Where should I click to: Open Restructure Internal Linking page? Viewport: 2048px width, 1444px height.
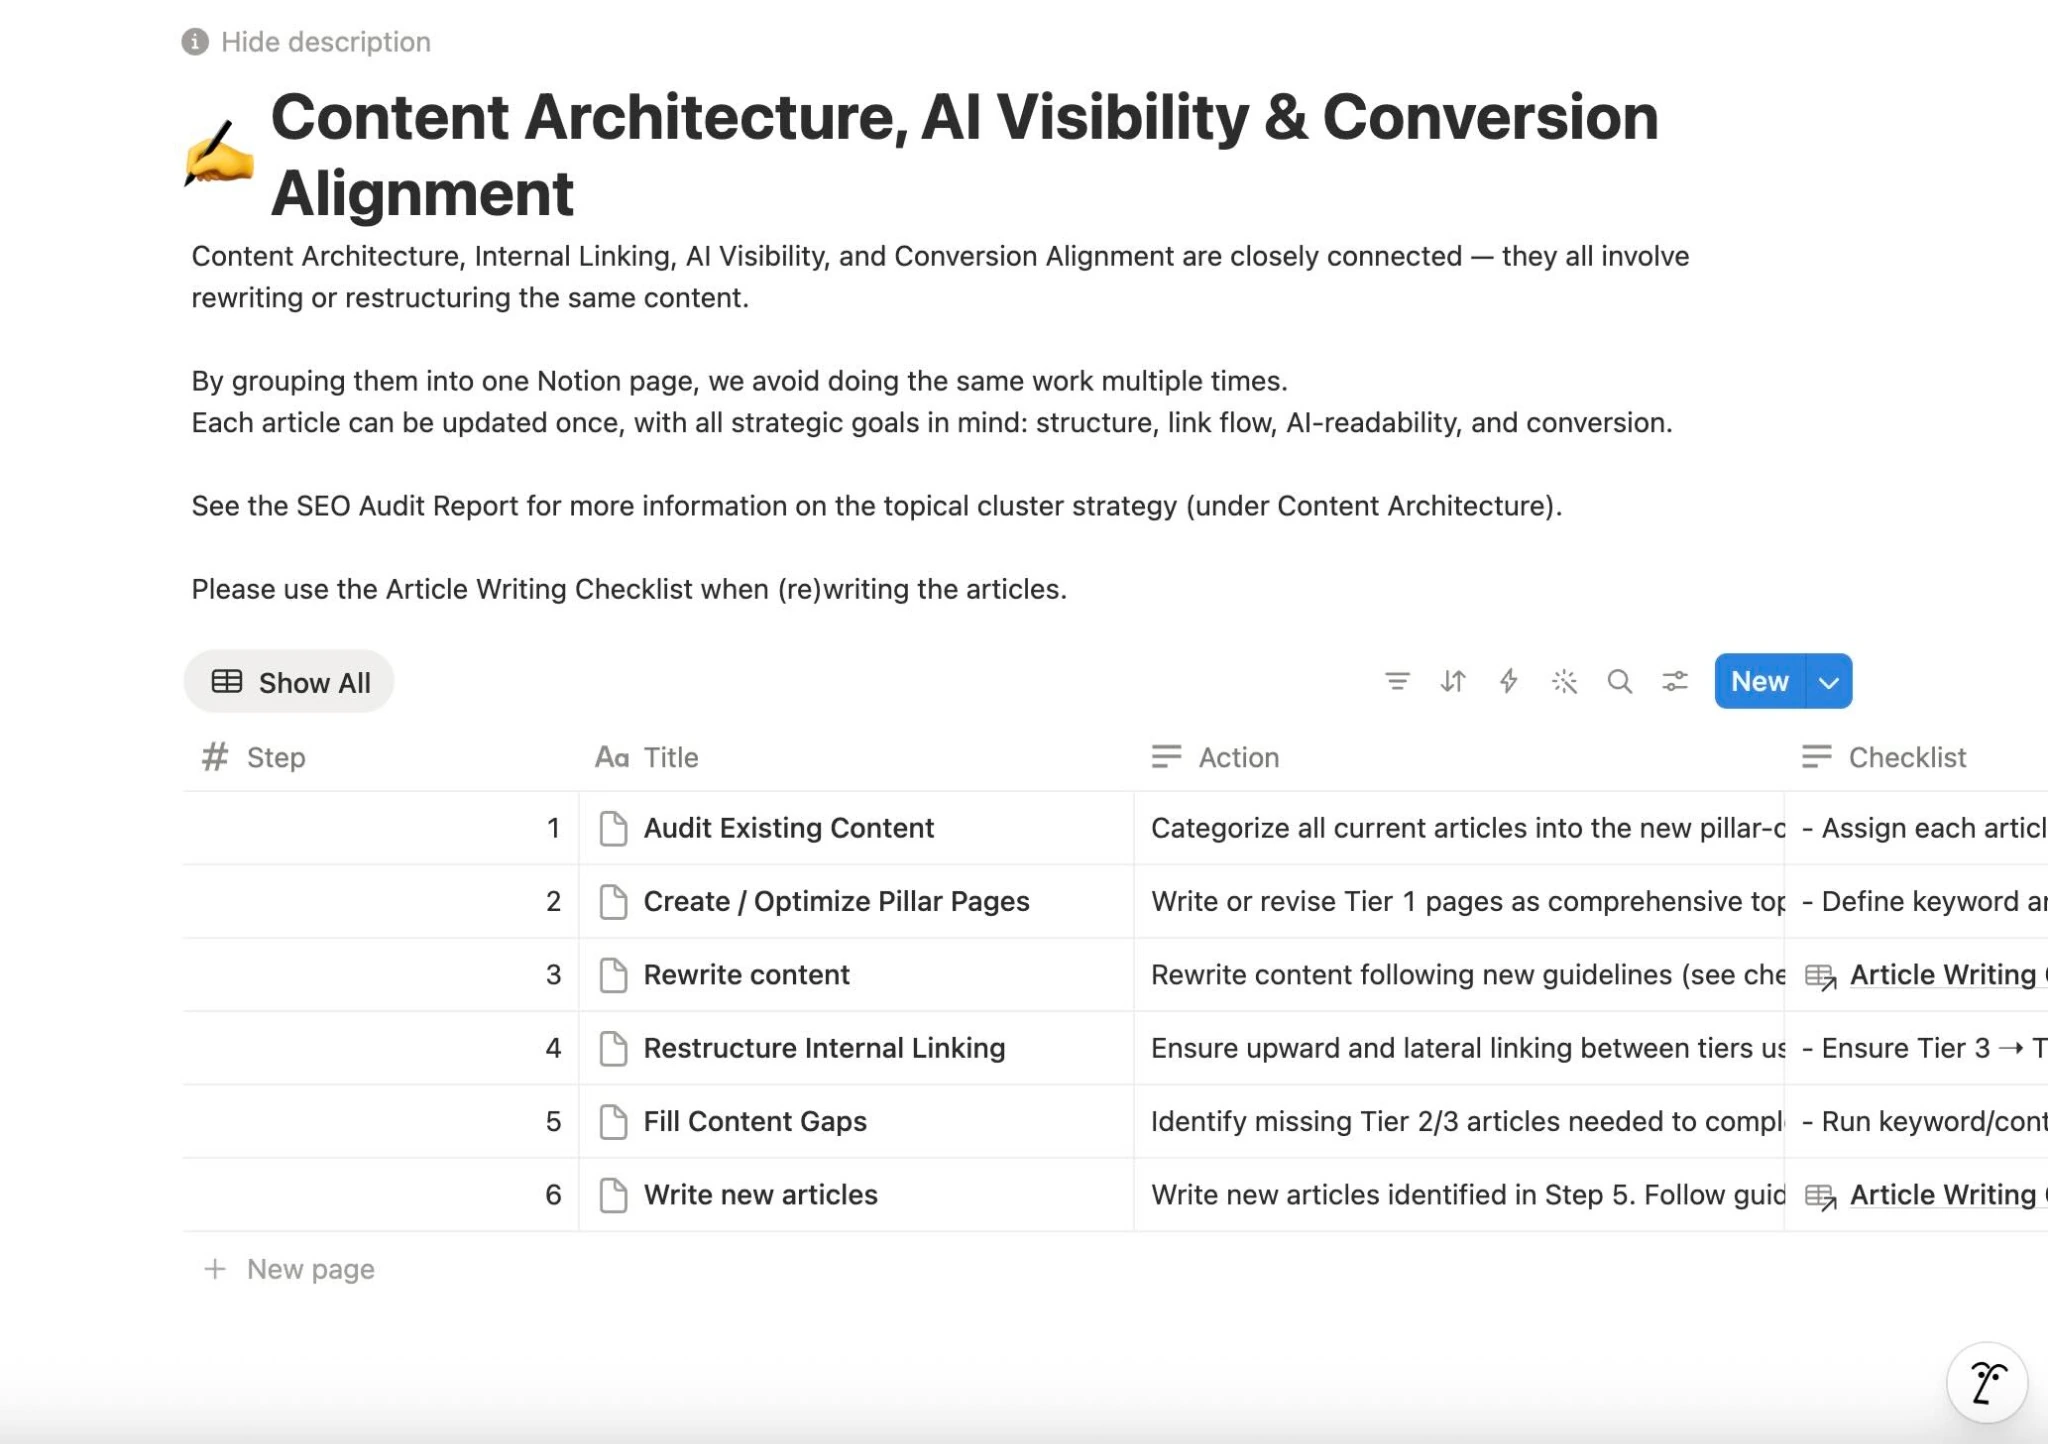coord(824,1048)
